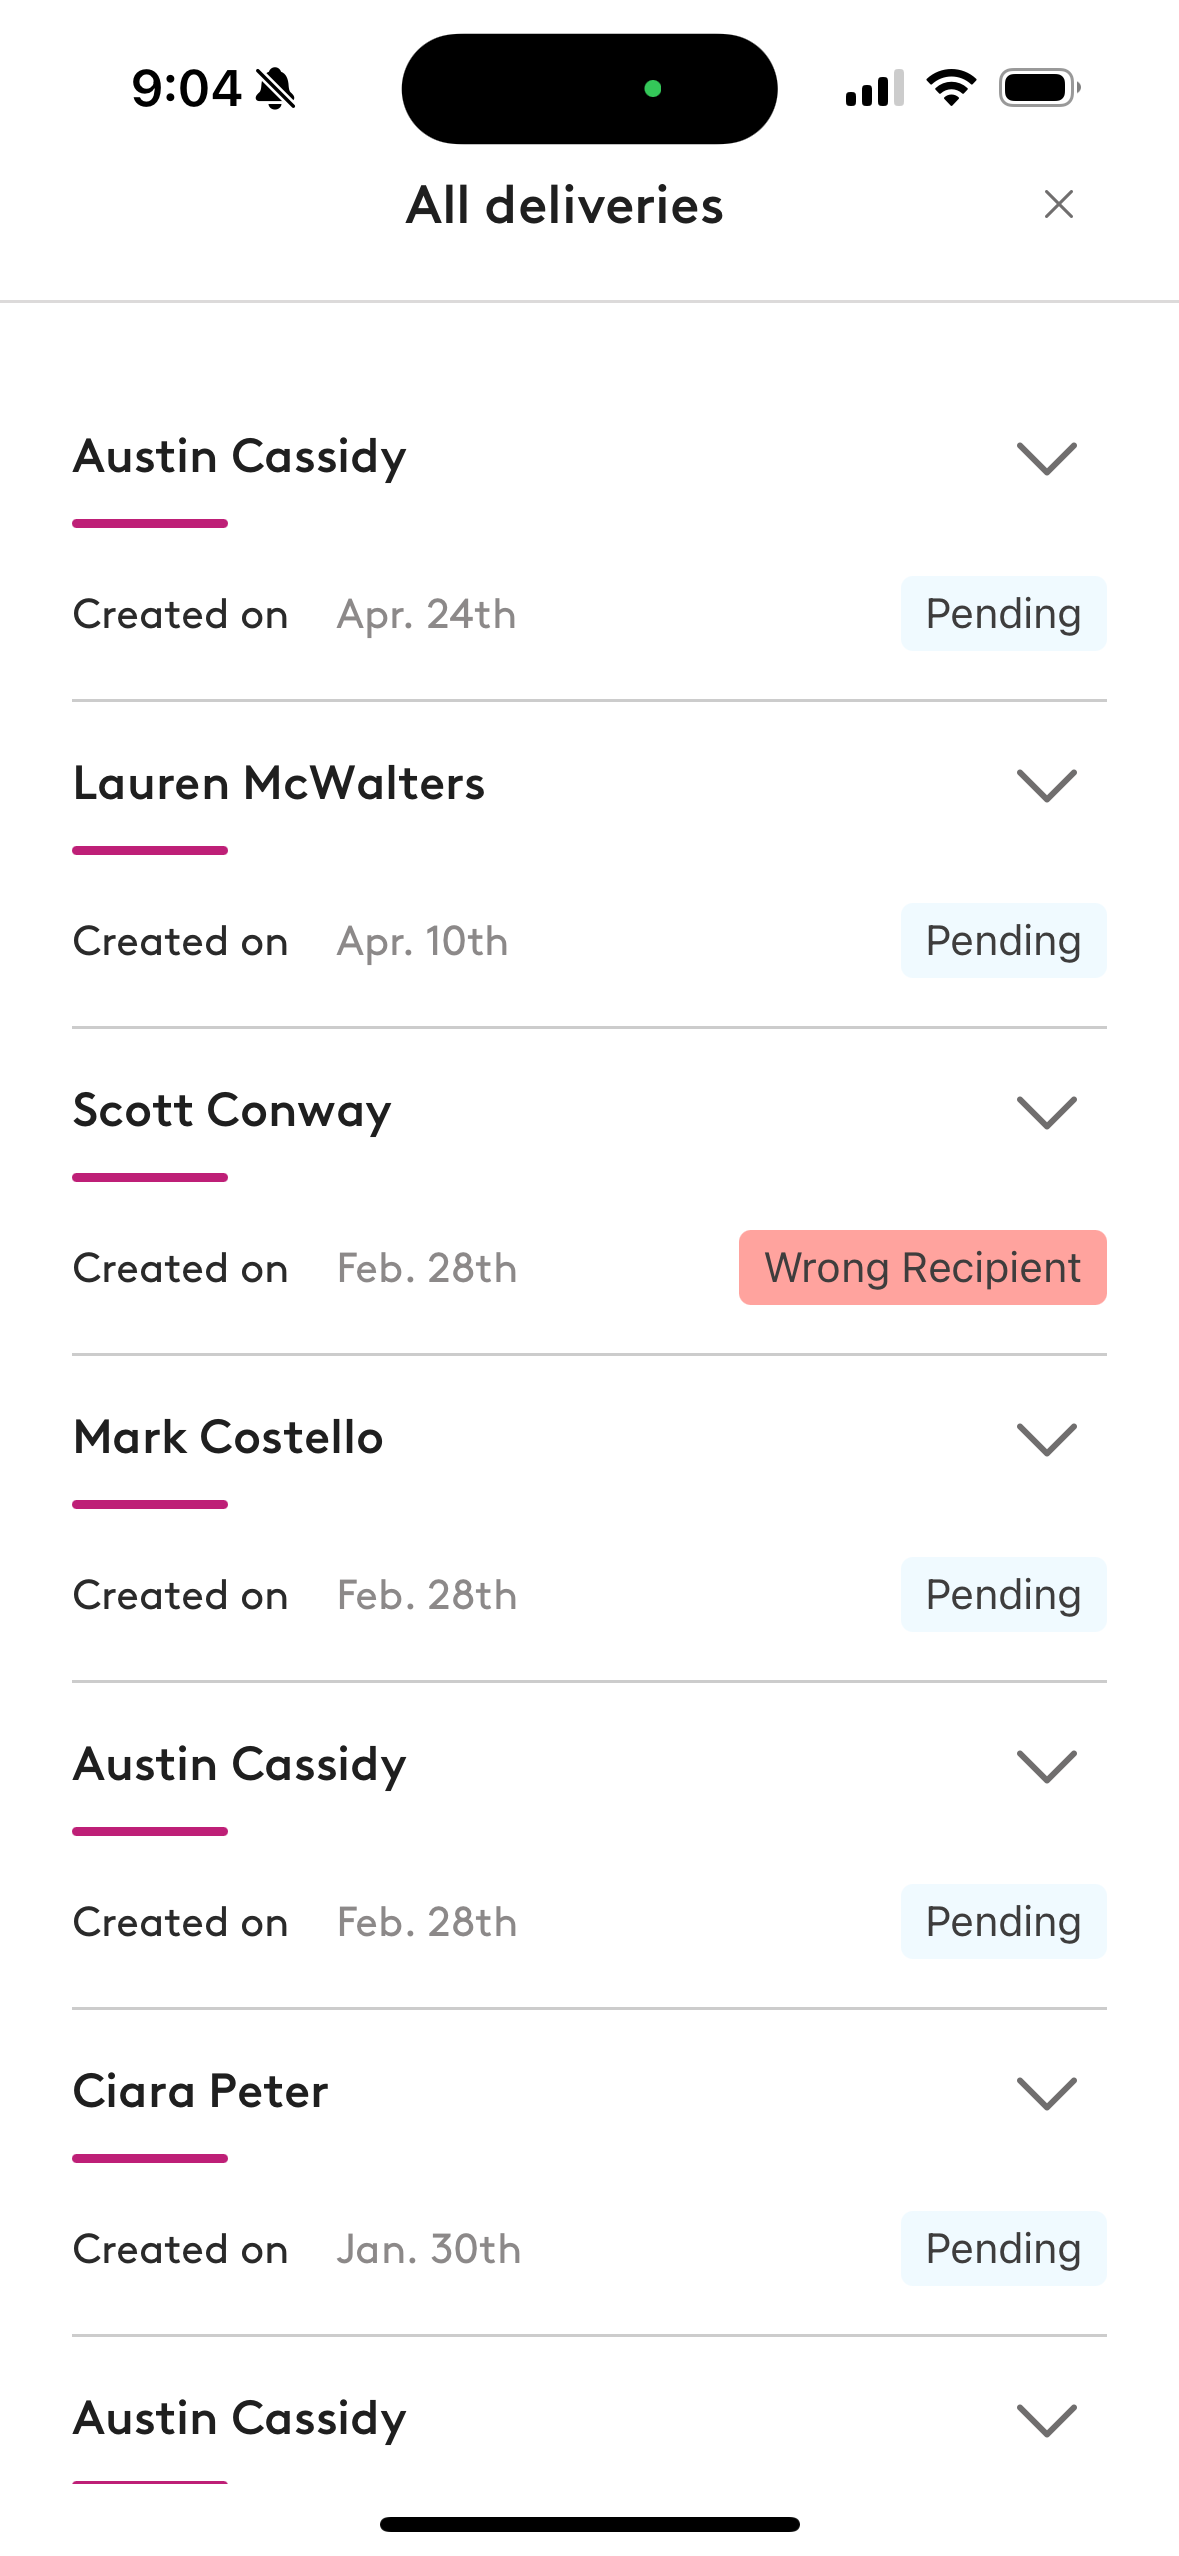This screenshot has width=1179, height=2556.
Task: Expand Mark Costello delivery details
Action: tap(1046, 1439)
